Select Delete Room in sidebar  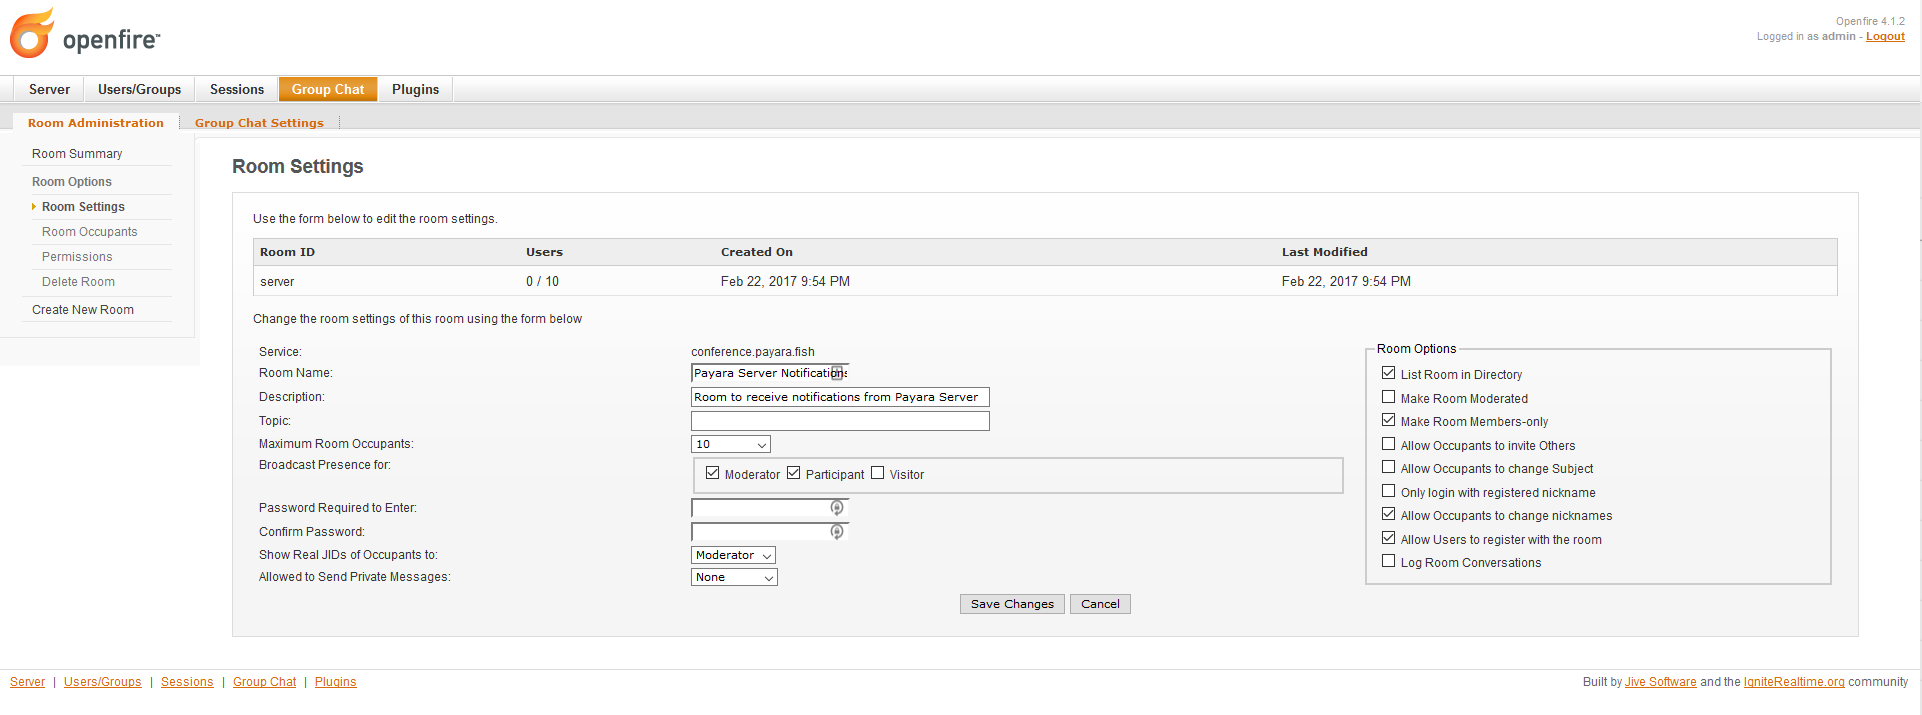coord(78,282)
